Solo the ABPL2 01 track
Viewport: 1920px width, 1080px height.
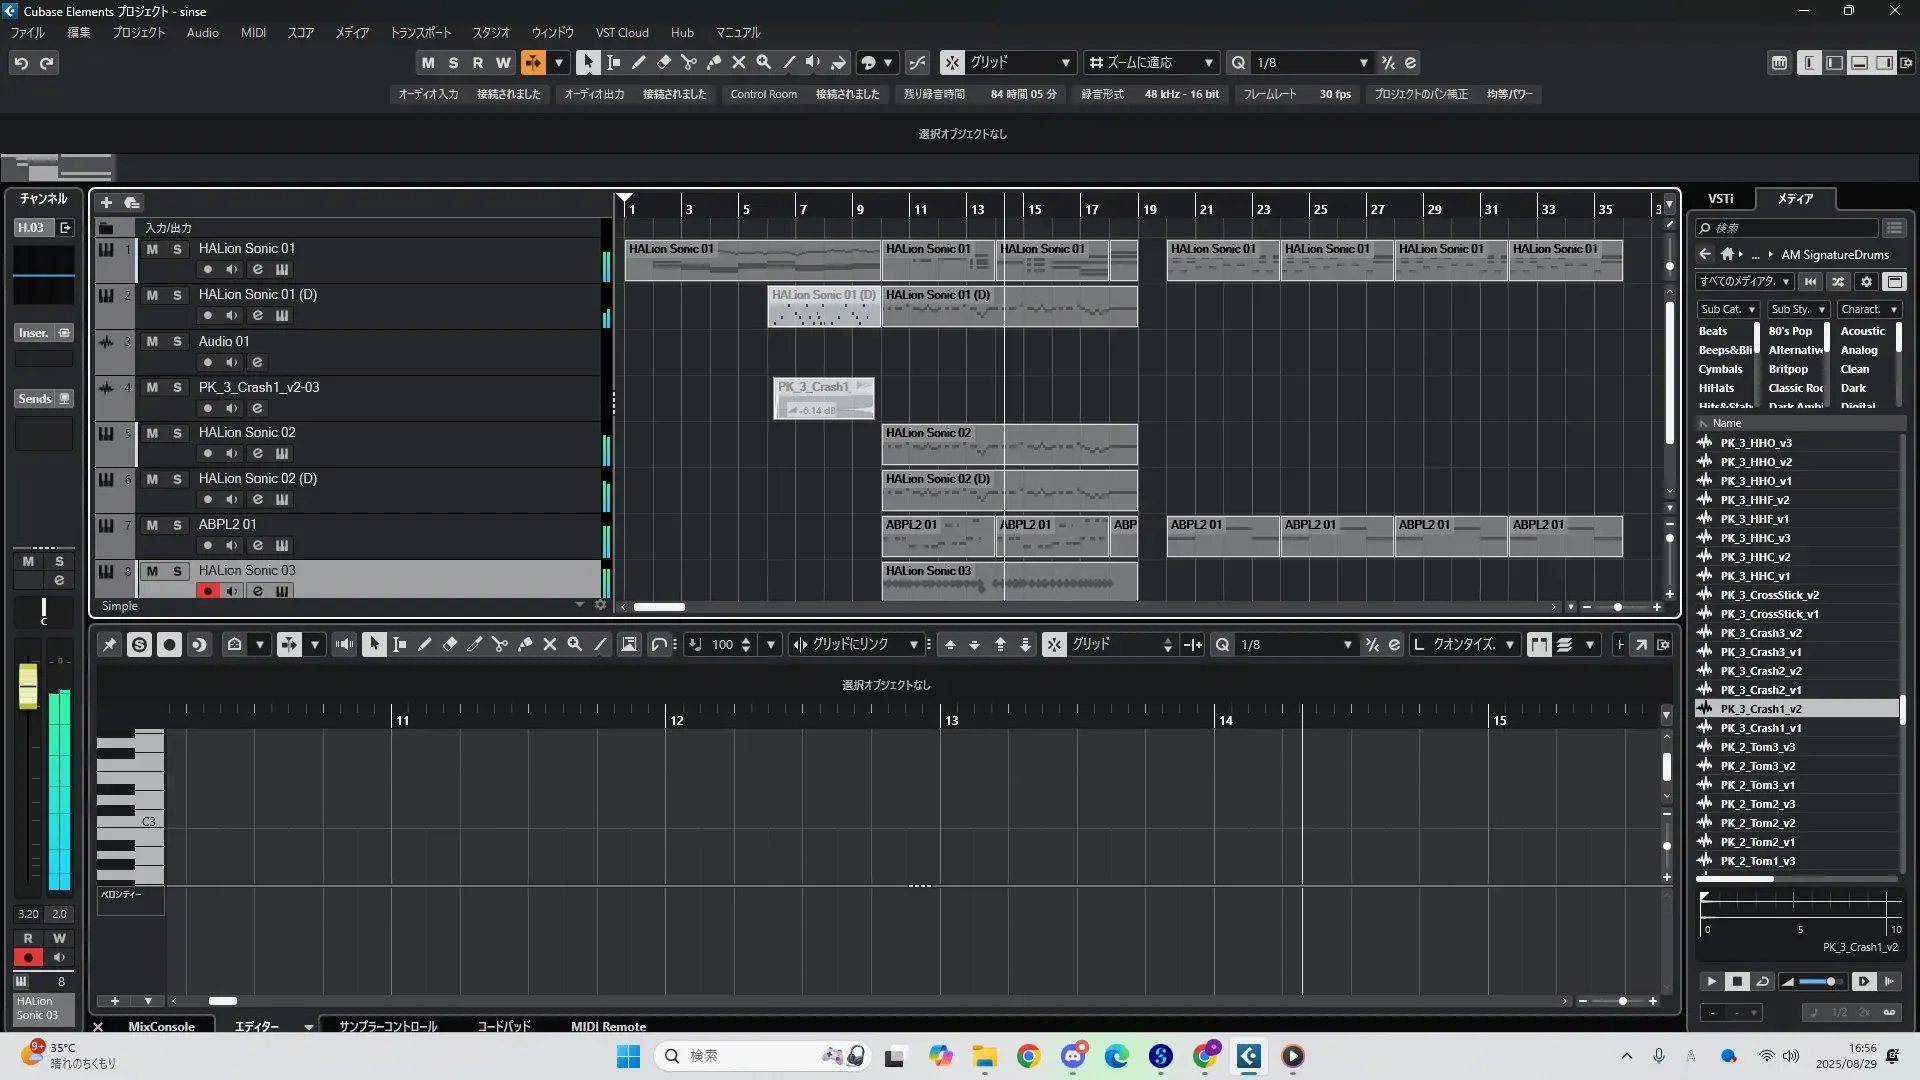(177, 525)
